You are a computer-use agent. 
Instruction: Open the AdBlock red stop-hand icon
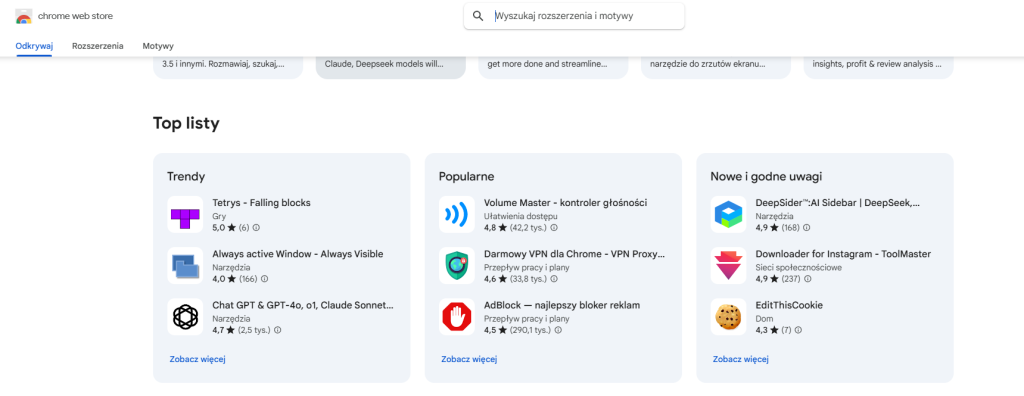click(x=456, y=317)
